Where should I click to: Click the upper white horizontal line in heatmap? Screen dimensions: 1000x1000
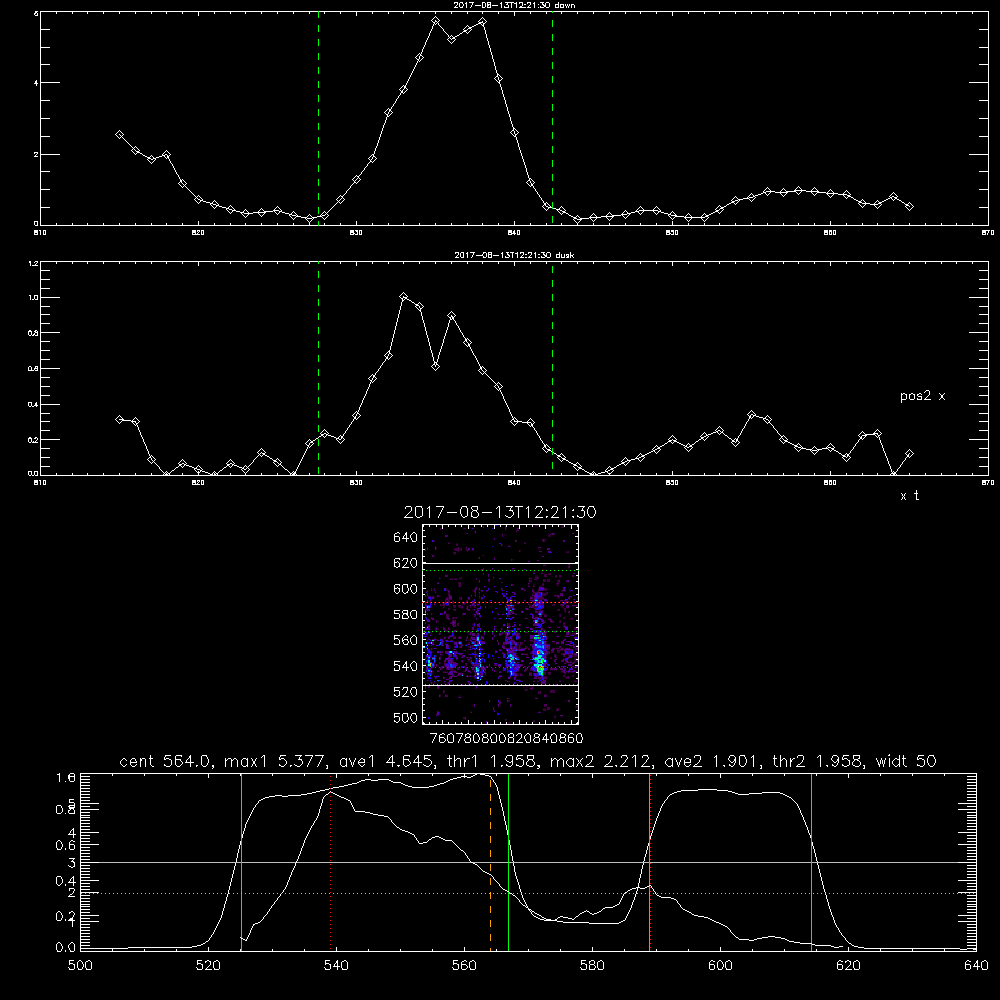(x=501, y=563)
